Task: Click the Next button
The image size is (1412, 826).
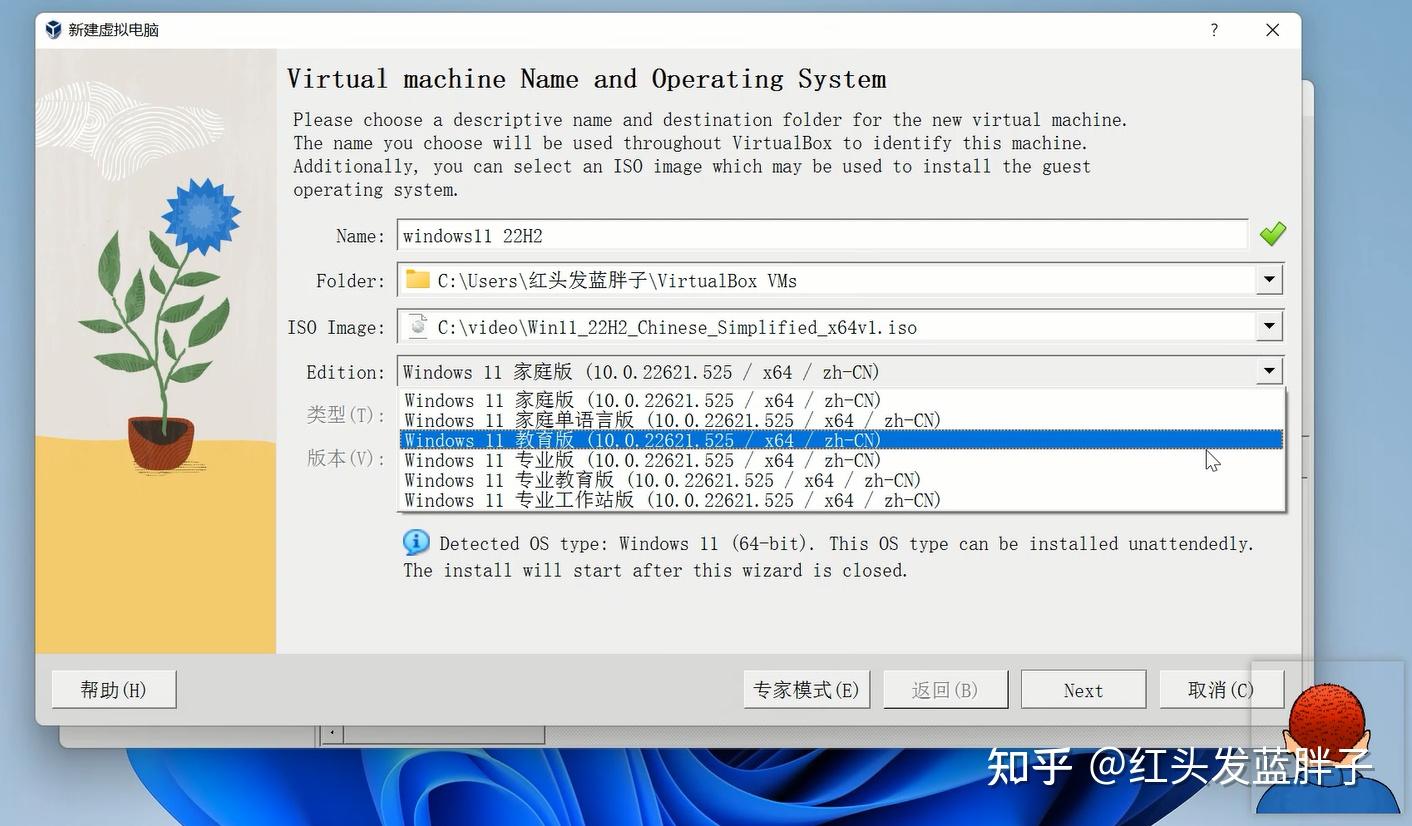Action: click(x=1083, y=689)
